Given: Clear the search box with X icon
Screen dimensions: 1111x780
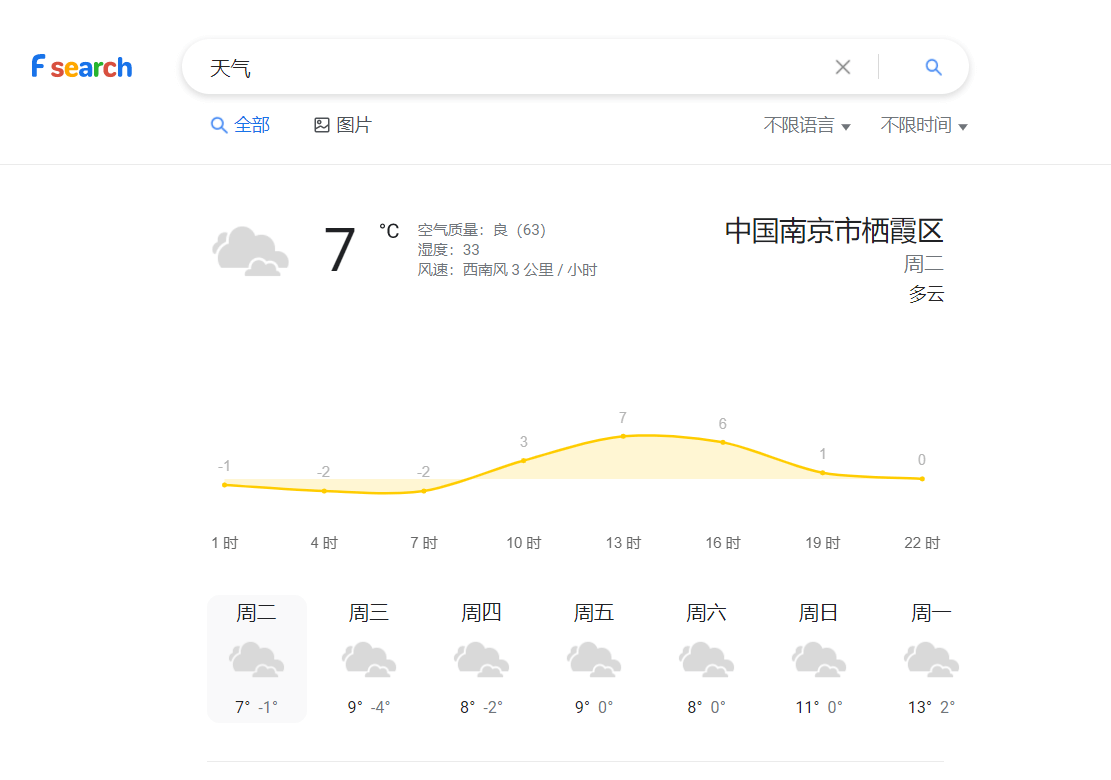Looking at the screenshot, I should (843, 67).
